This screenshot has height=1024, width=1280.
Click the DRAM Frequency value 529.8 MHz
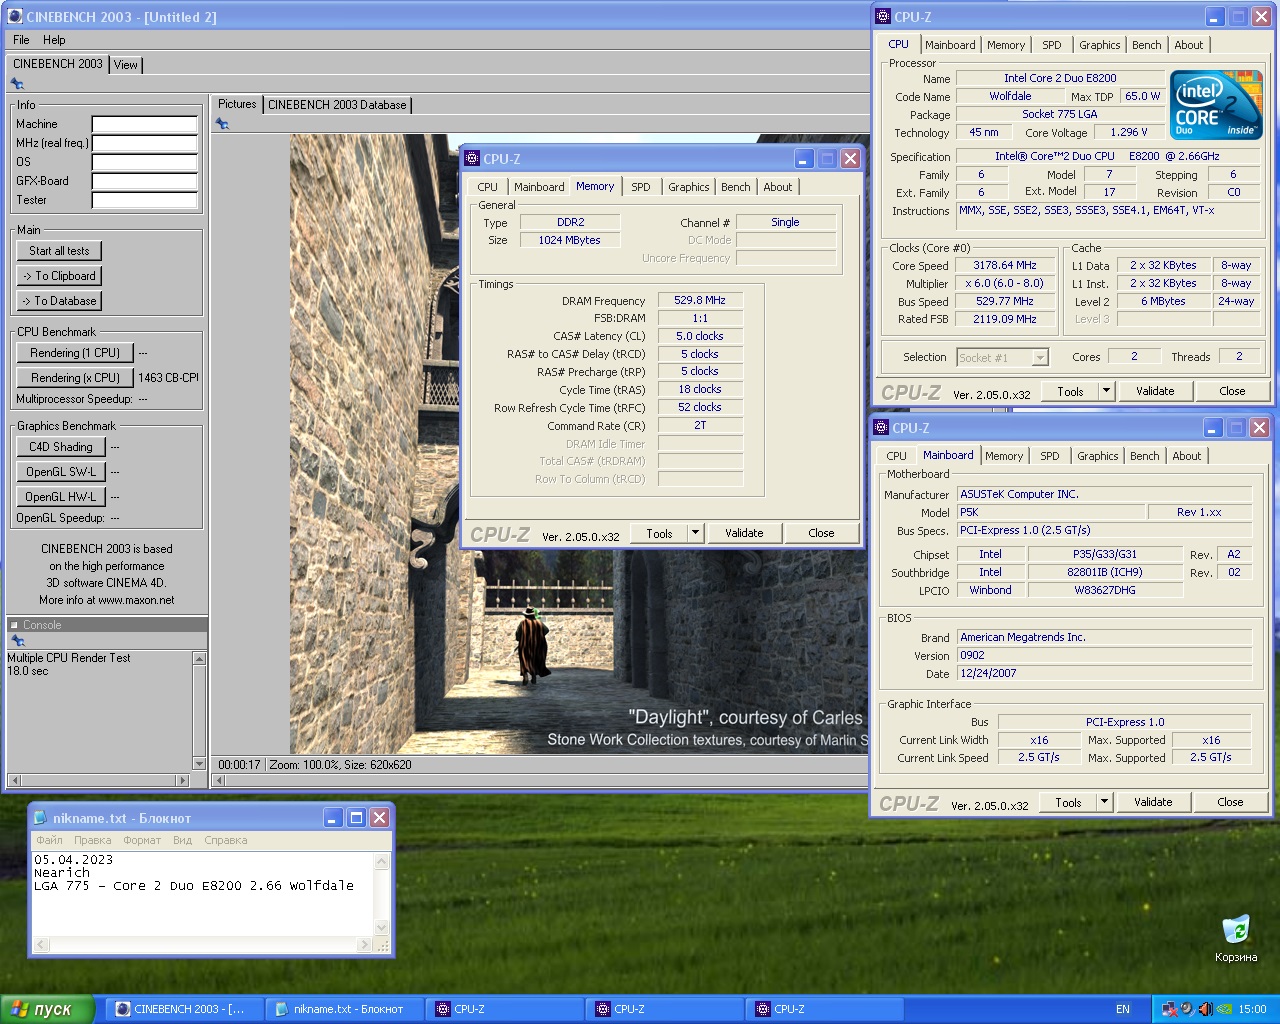point(700,300)
